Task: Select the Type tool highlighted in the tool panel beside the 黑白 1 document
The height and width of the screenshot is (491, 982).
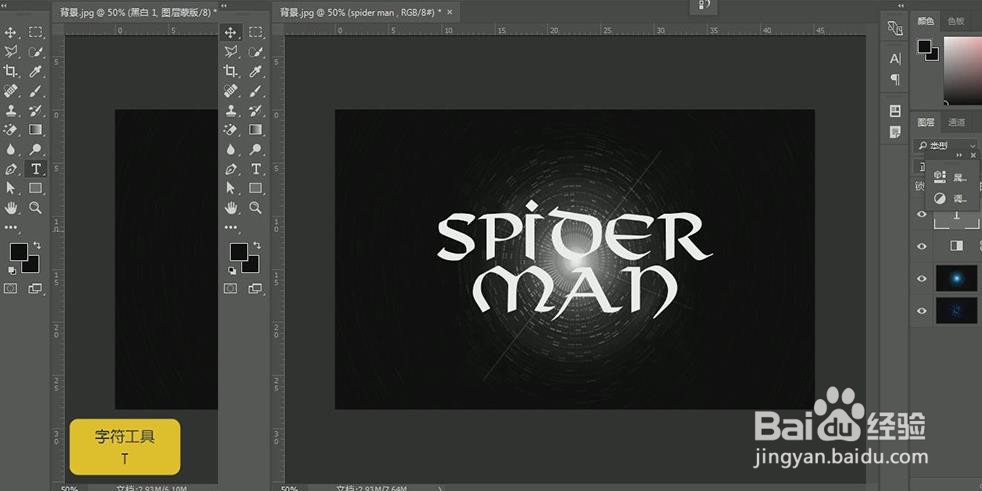Action: click(x=36, y=169)
